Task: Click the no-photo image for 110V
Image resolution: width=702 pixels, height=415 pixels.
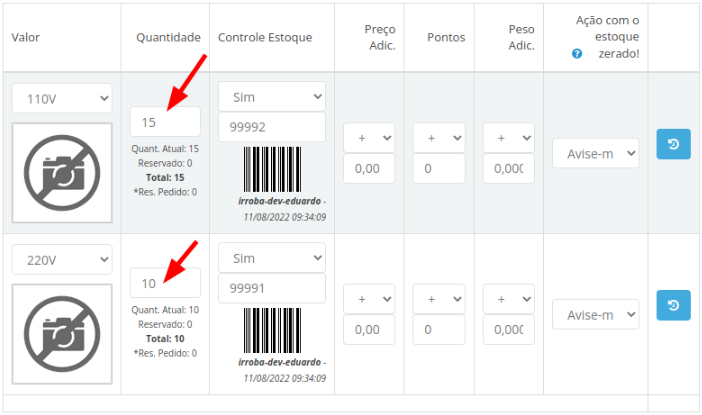Action: tap(62, 173)
